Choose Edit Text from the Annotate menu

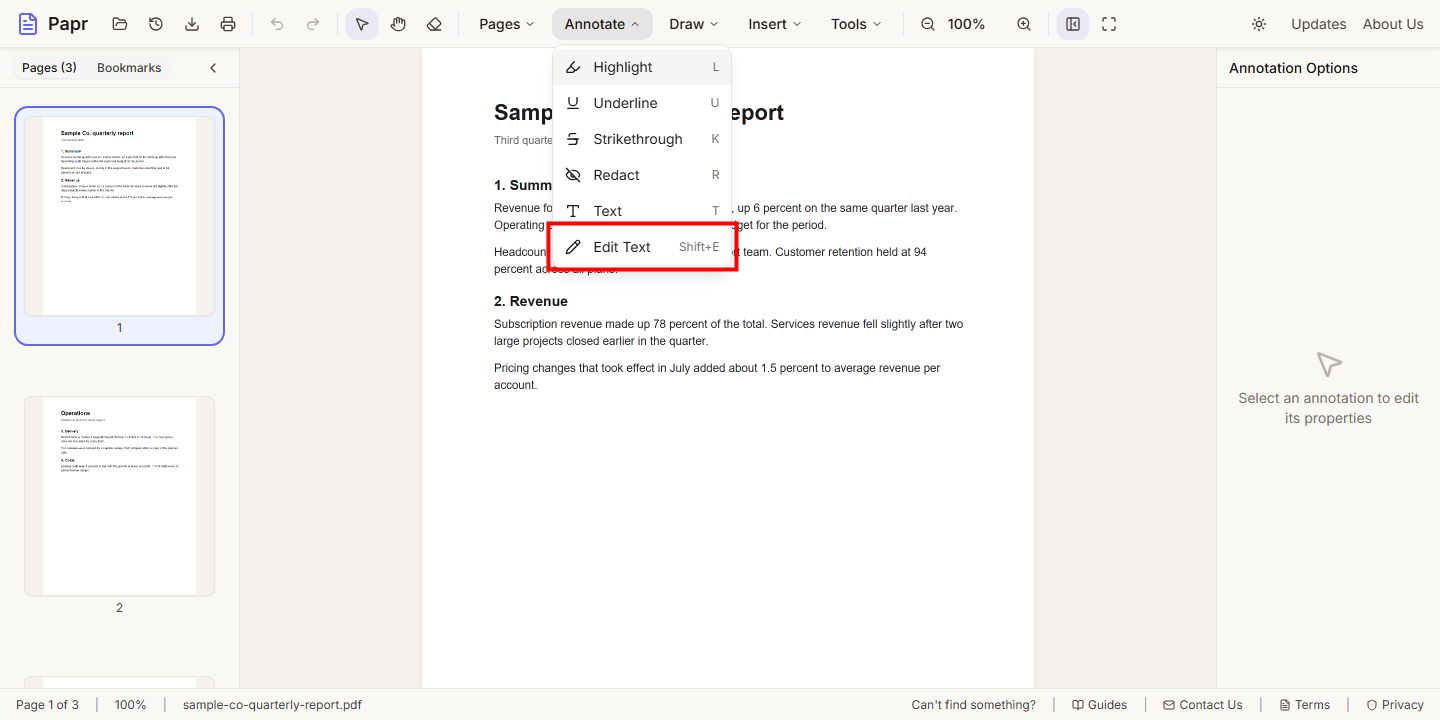tap(642, 247)
